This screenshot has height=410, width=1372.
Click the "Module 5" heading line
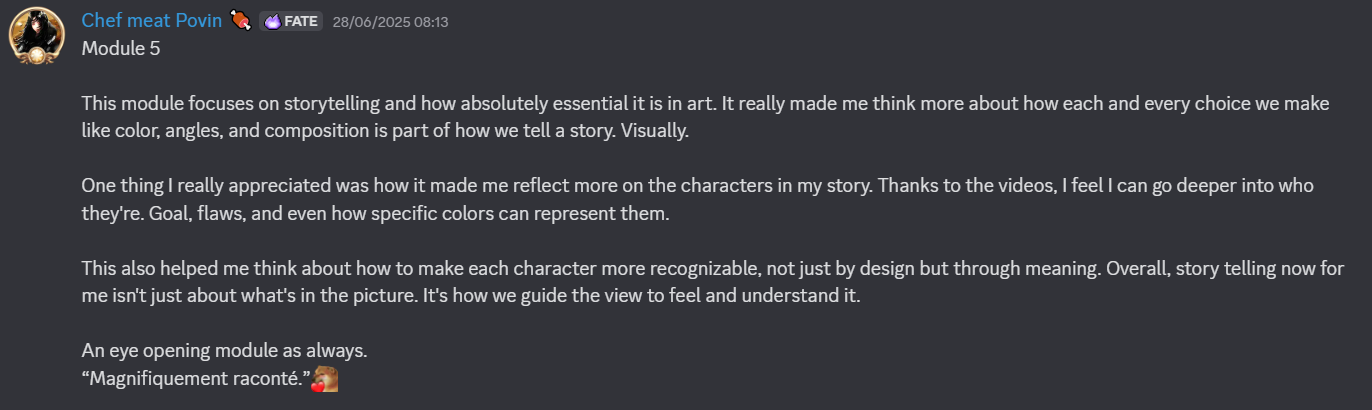point(121,48)
